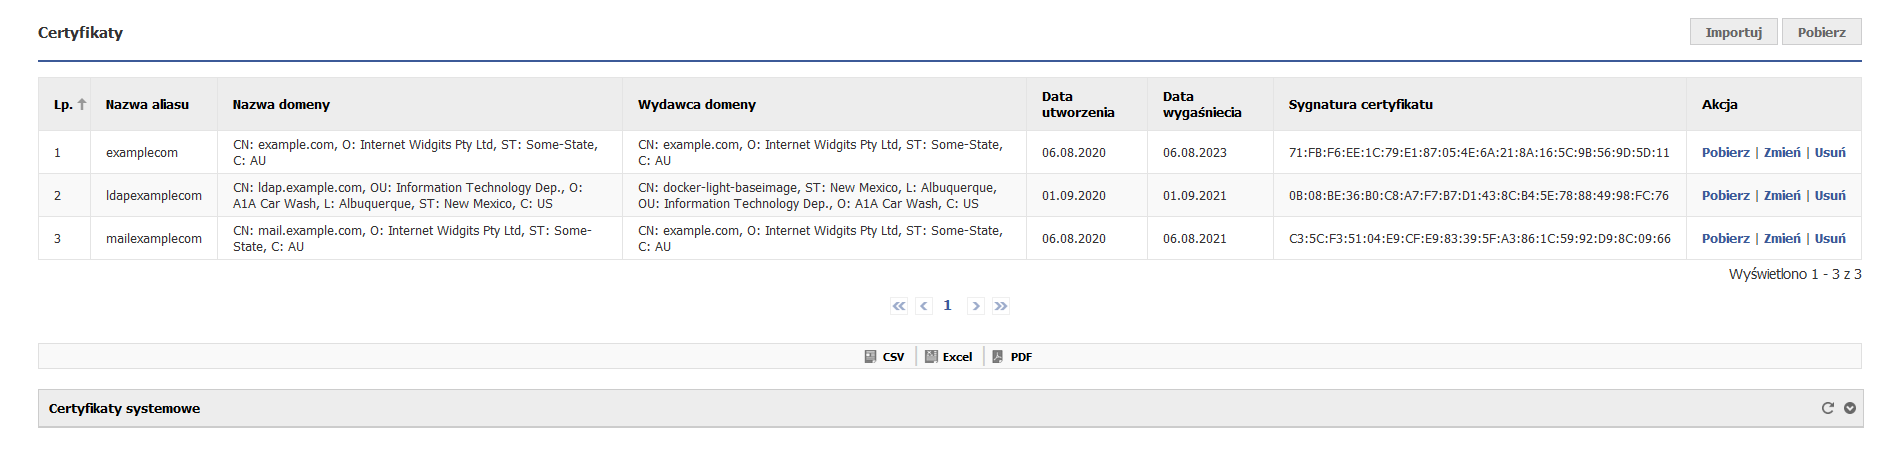Image resolution: width=1894 pixels, height=458 pixels.
Task: Click Zmień link for ldapexamplecom certificate
Action: coord(1782,195)
